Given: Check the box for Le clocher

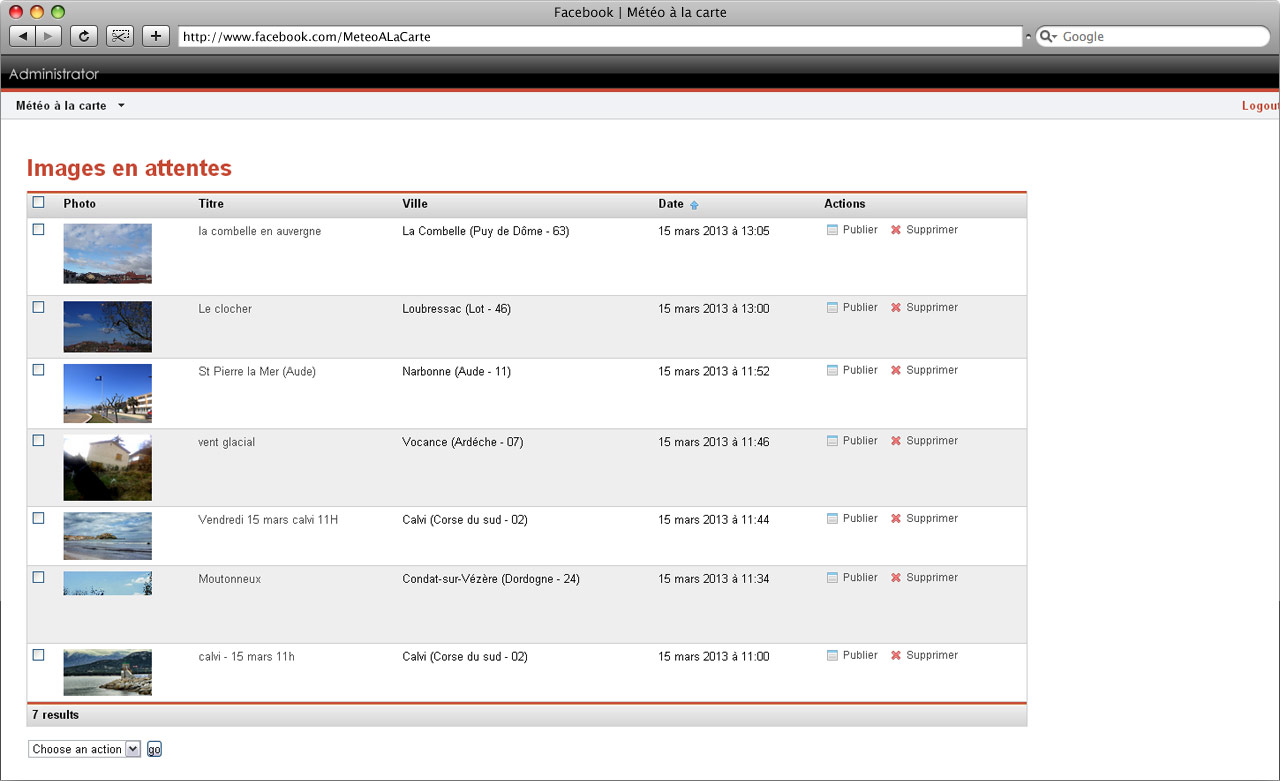Looking at the screenshot, I should [x=39, y=307].
